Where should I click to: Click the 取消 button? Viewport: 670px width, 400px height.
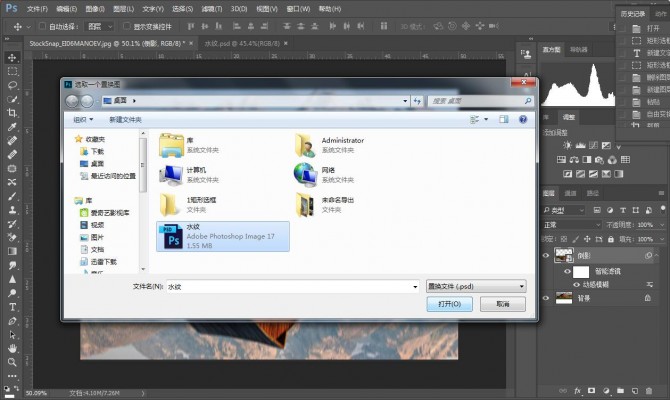pyautogui.click(x=503, y=304)
